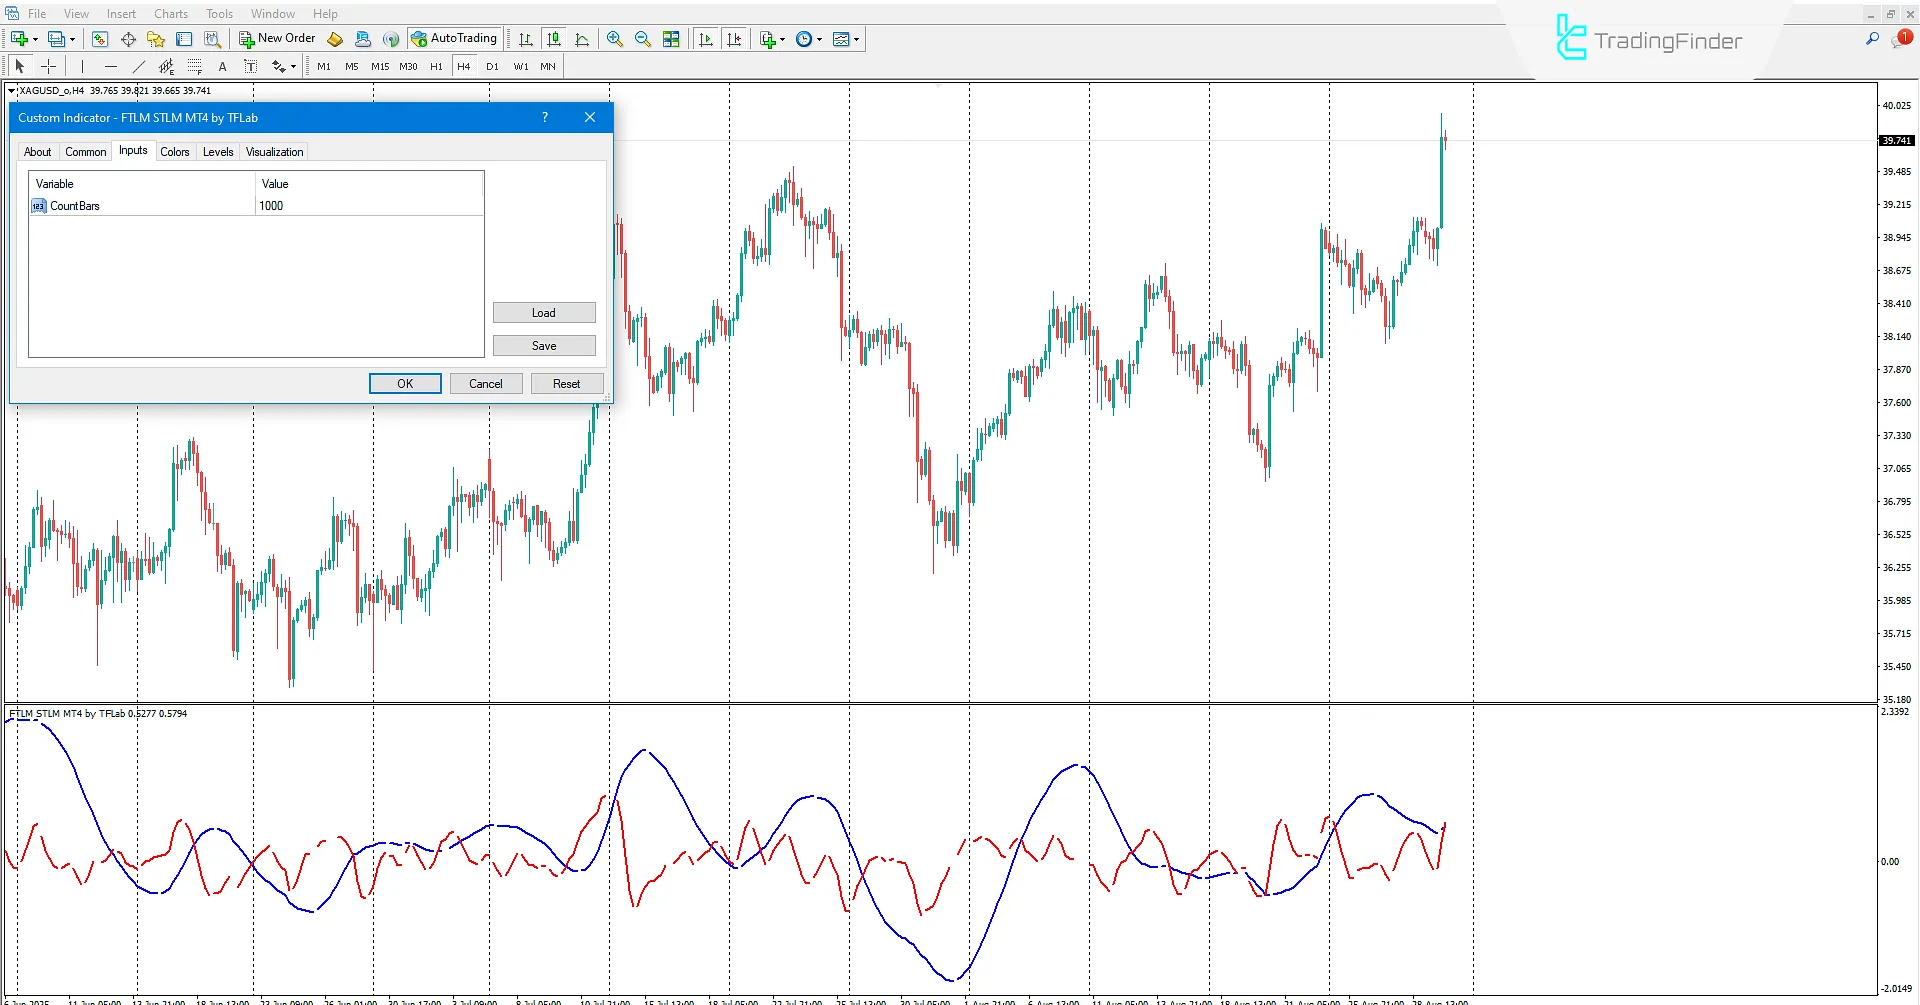Screen dimensions: 1920x1005
Task: Open a New Order window
Action: [277, 38]
